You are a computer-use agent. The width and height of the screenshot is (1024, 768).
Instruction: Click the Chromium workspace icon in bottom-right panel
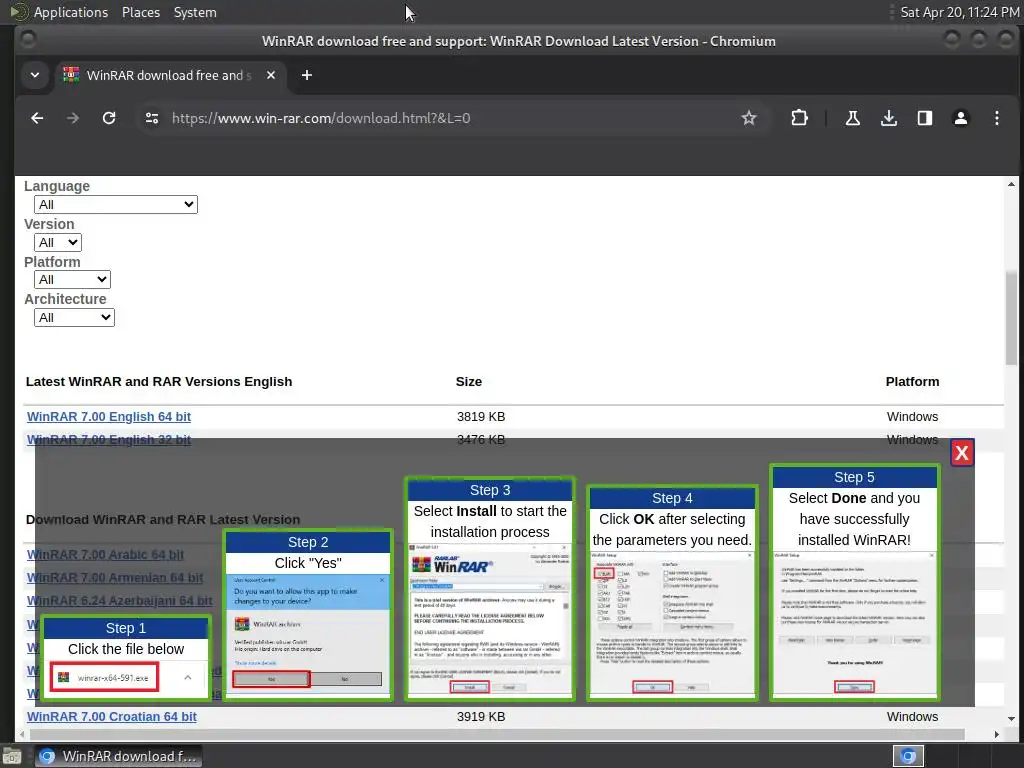pyautogui.click(x=908, y=756)
